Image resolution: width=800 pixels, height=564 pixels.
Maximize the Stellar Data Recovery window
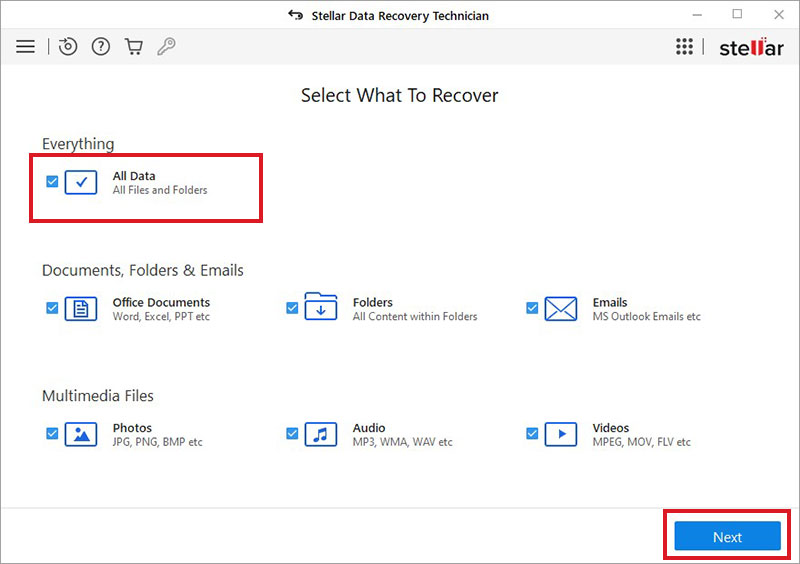click(x=737, y=14)
